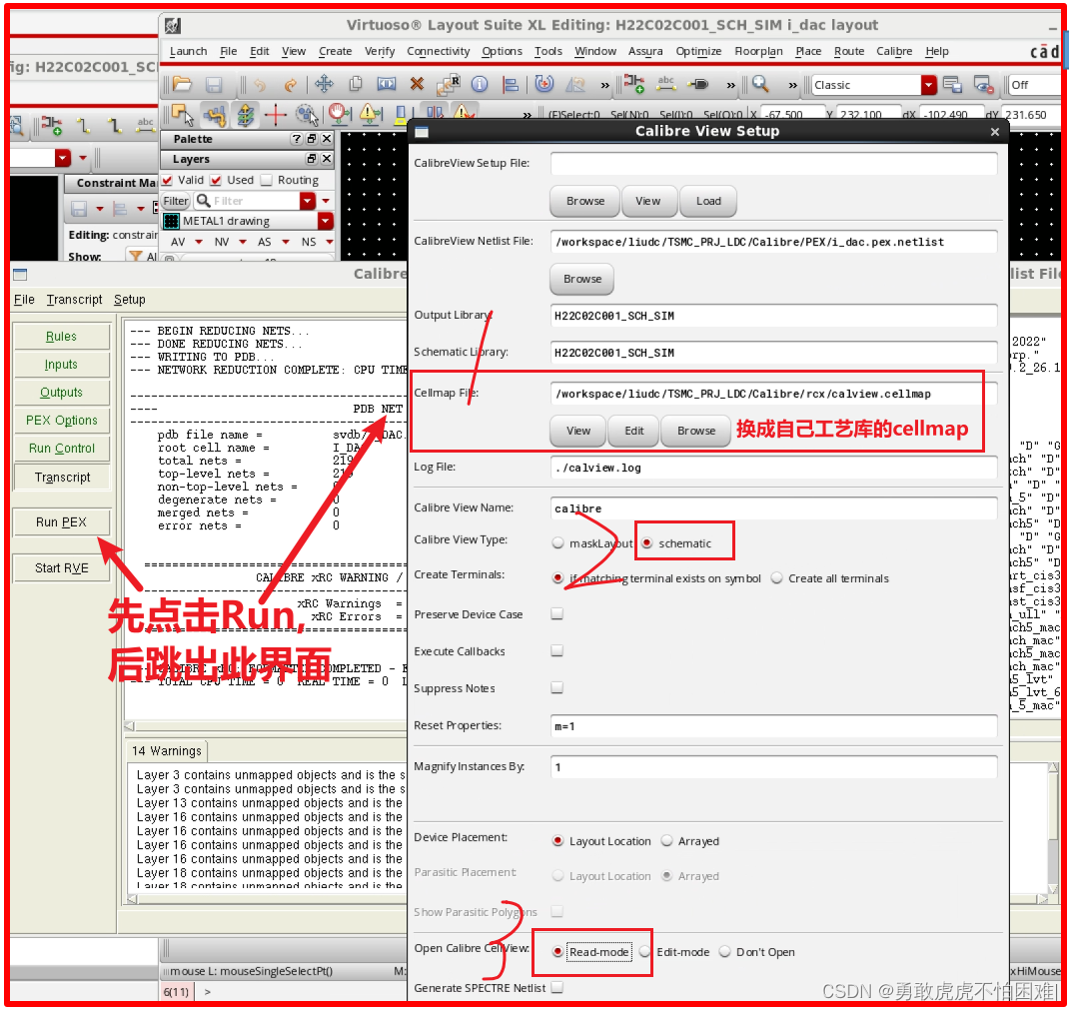Select the schematic view type radio
Screen dimensions: 1069x1010
pyautogui.click(x=646, y=543)
